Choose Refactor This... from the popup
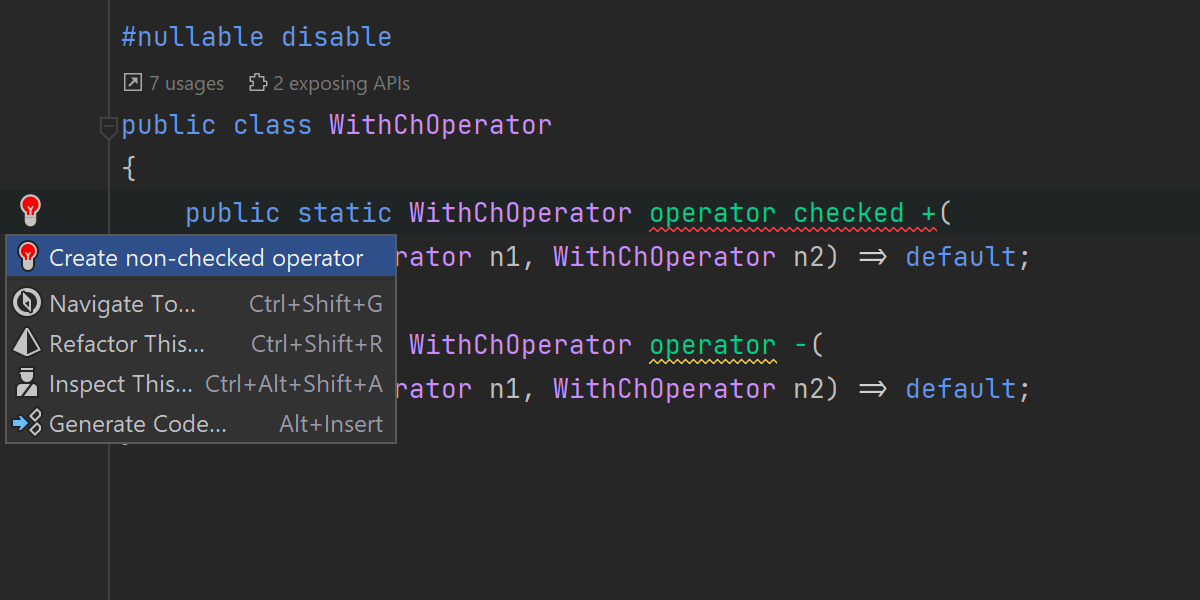The image size is (1200, 600). click(x=127, y=344)
